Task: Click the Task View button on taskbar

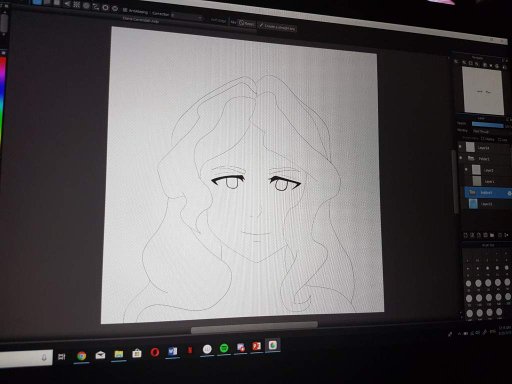Action: coord(61,357)
